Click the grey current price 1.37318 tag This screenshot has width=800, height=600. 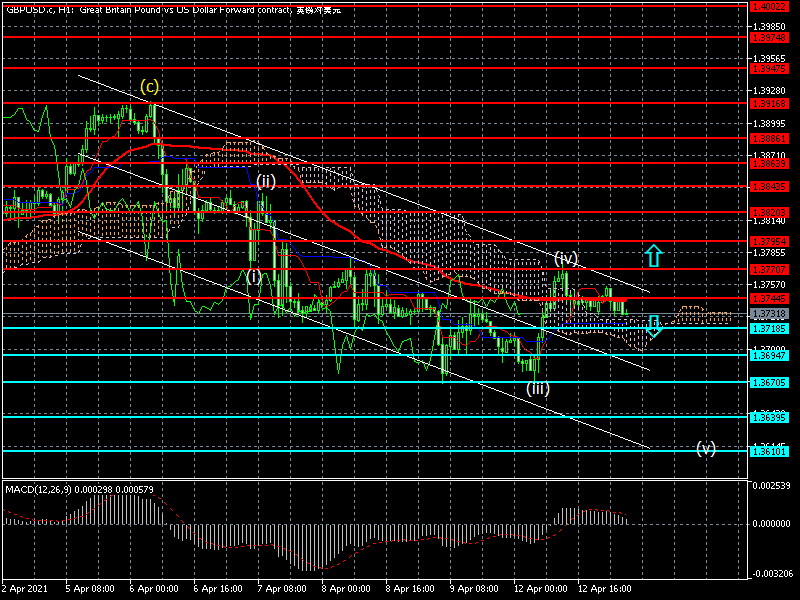click(769, 314)
